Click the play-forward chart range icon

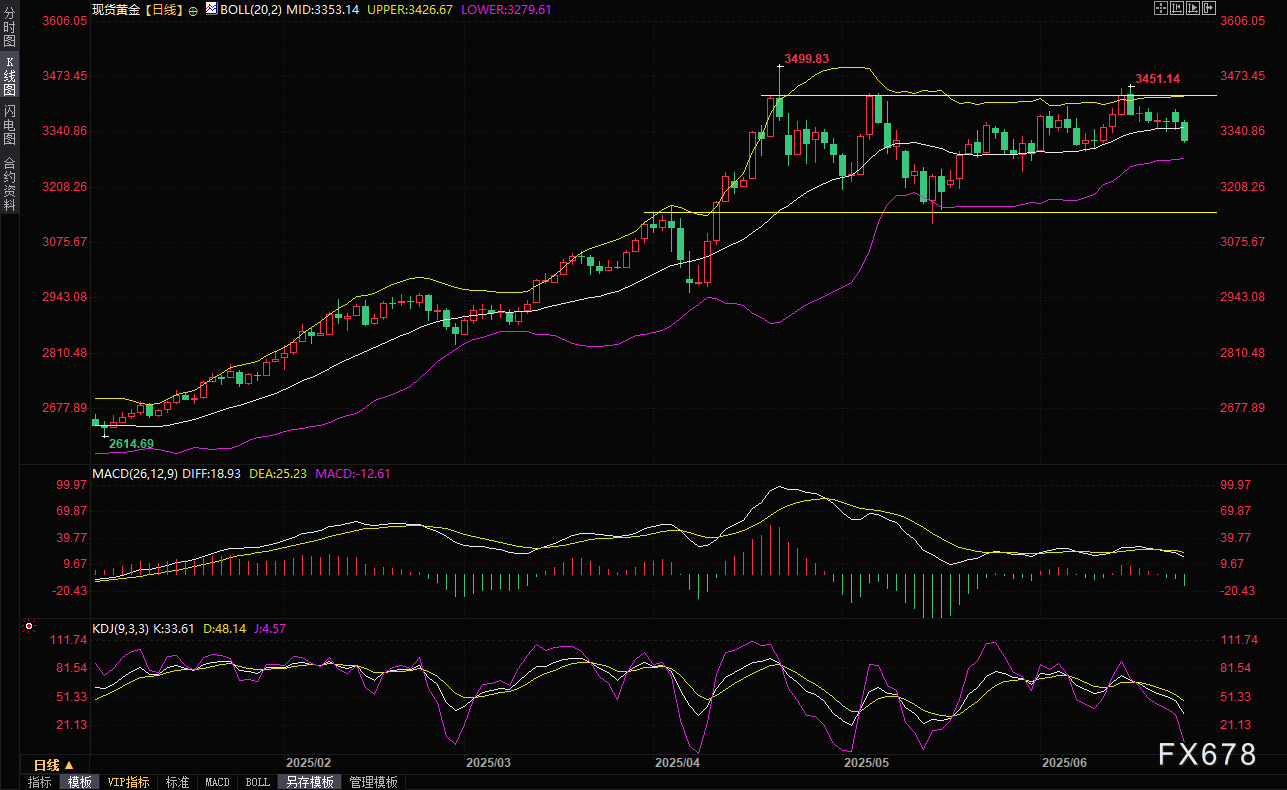1193,8
